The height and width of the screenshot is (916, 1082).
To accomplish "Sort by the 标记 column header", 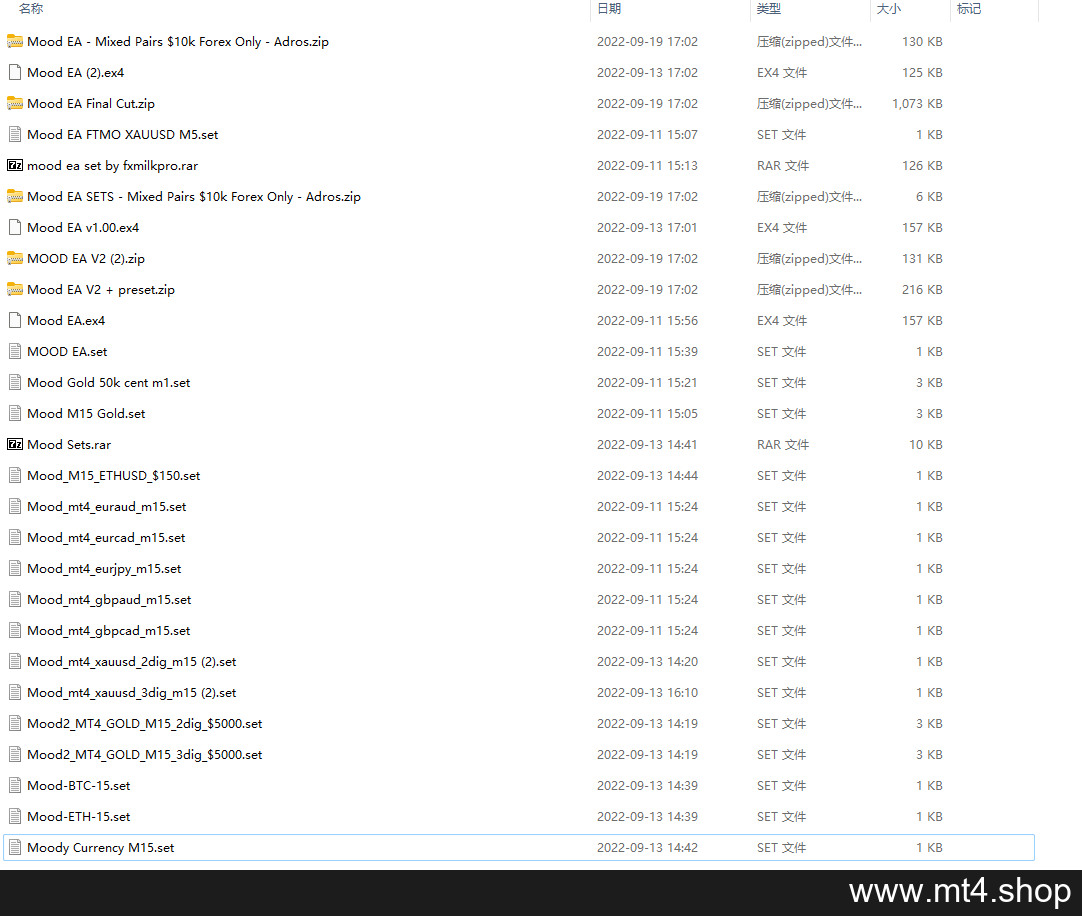I will coord(969,9).
